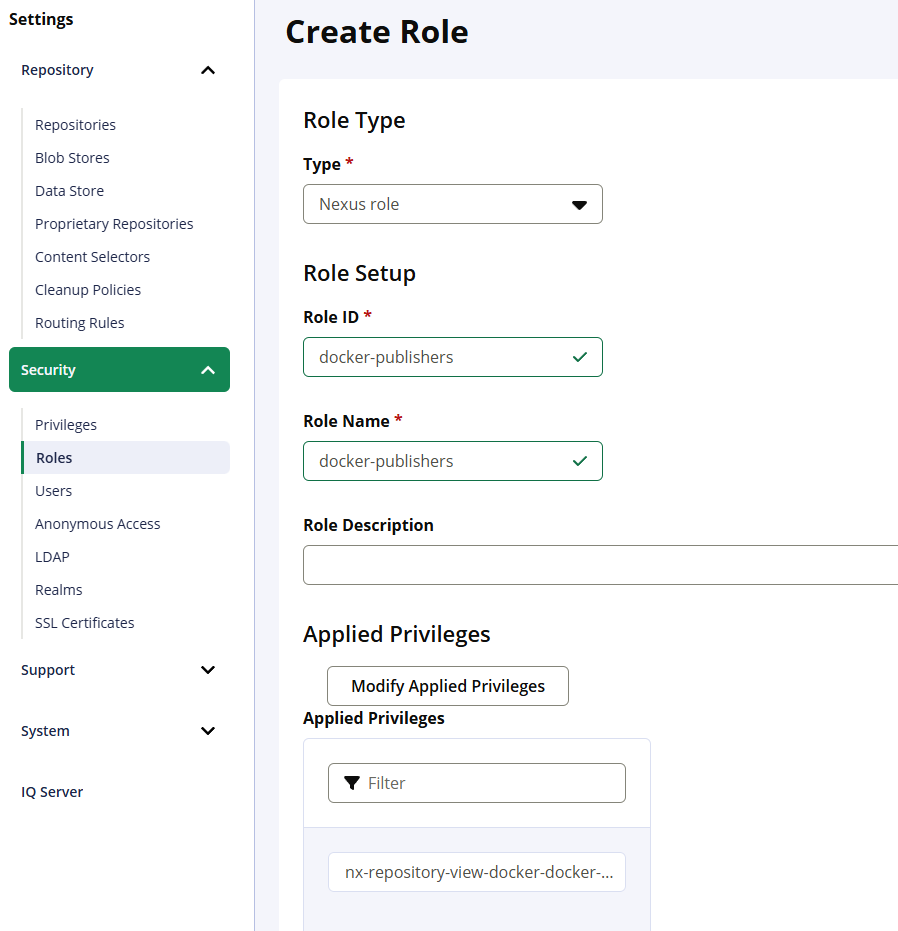This screenshot has height=931, width=898.
Task: Collapse the Security section chevron
Action: 208,370
